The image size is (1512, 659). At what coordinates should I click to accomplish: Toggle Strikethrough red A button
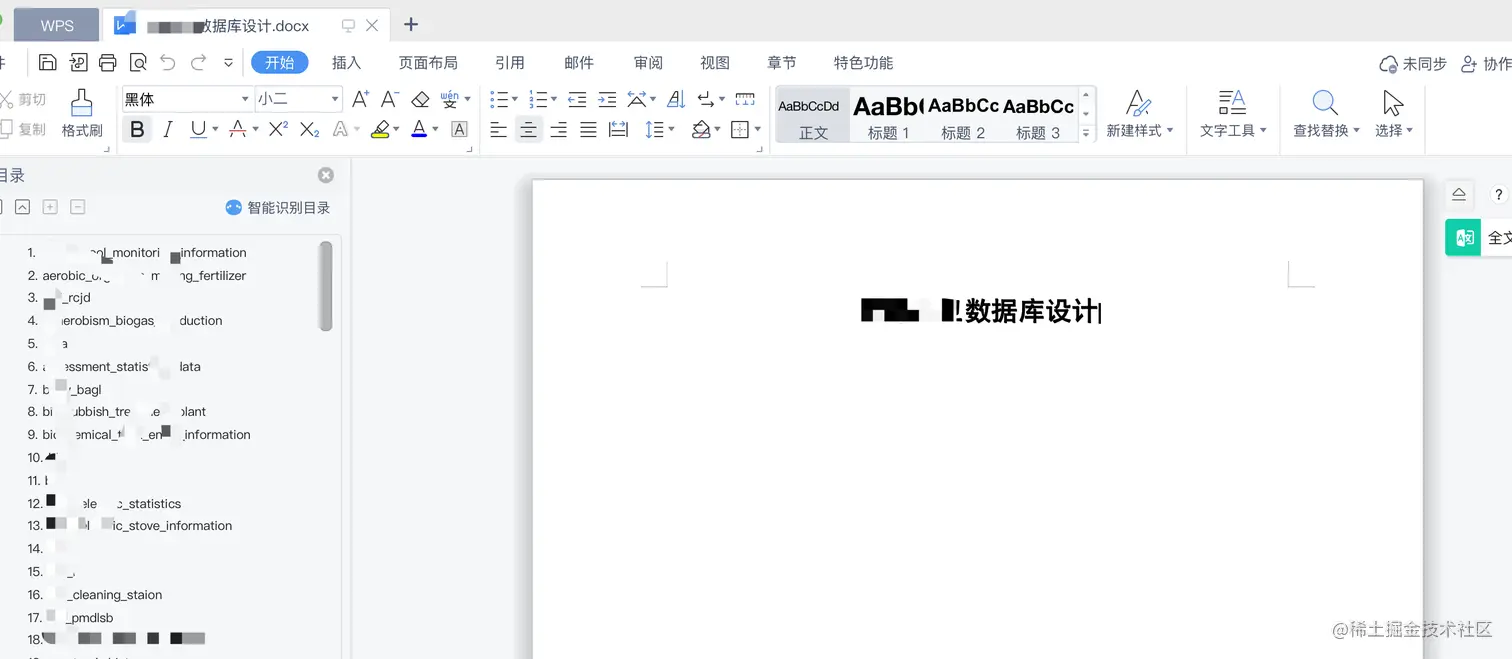[237, 129]
